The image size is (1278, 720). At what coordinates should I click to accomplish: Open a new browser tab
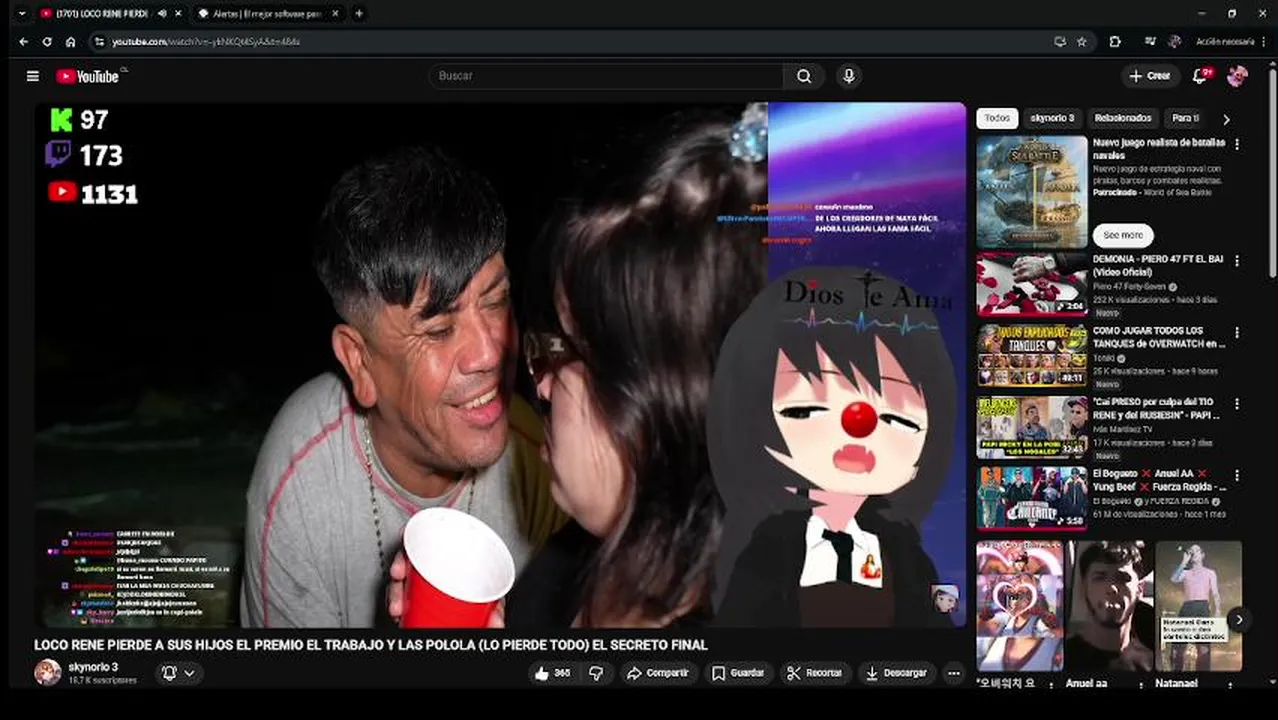coord(359,14)
